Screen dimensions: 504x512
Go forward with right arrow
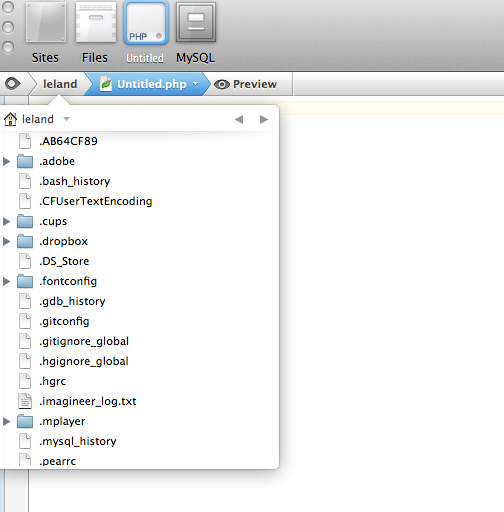(264, 119)
